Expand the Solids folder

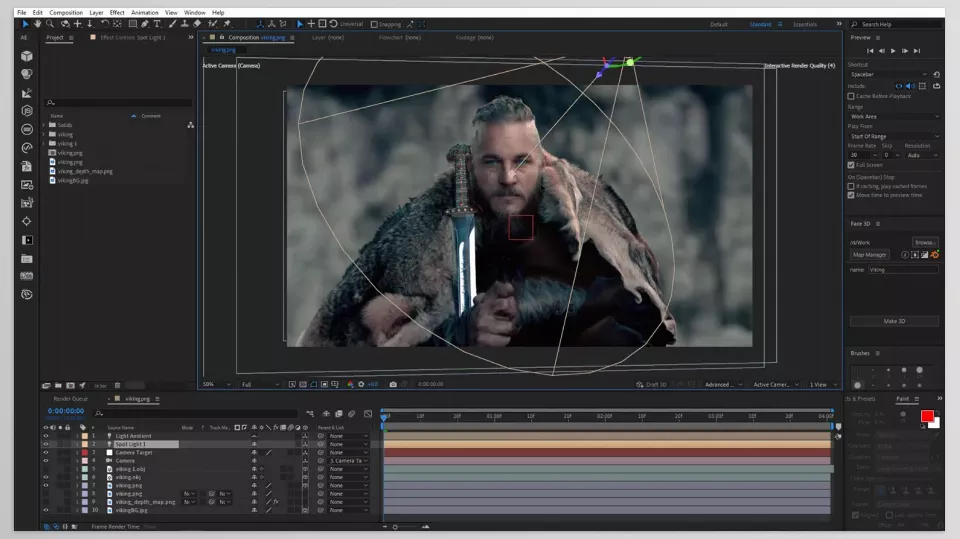(x=44, y=125)
